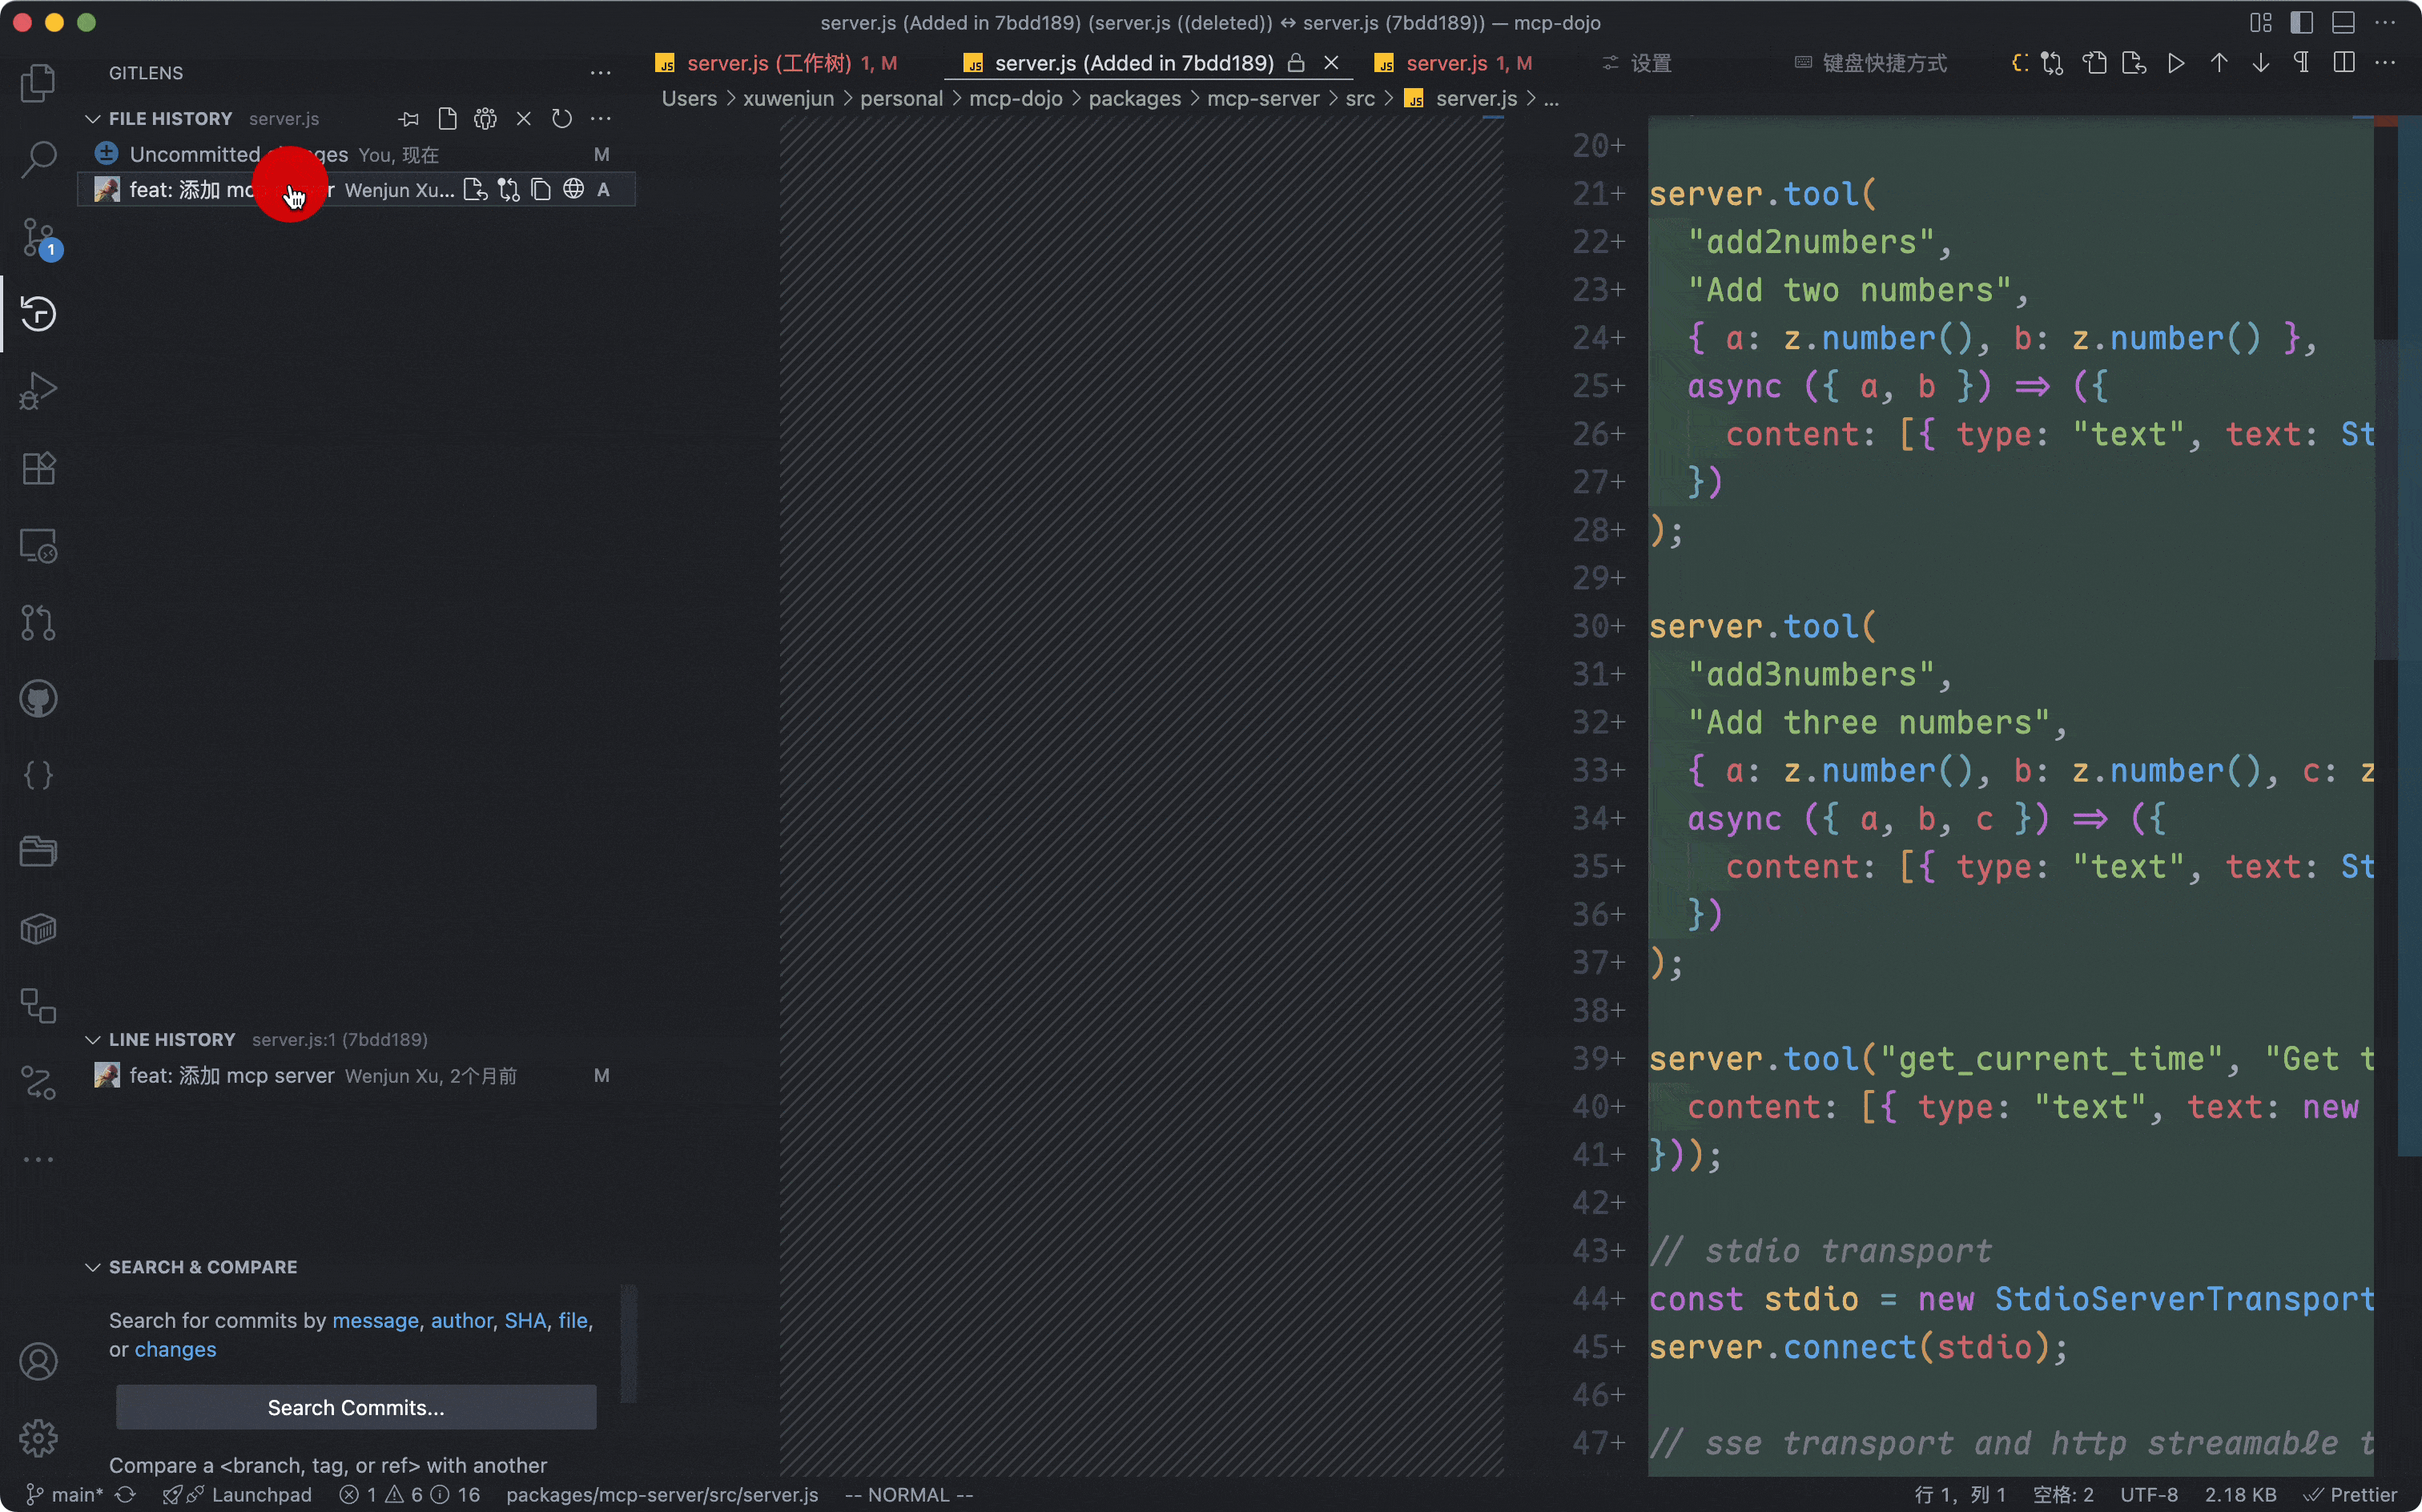Refresh the File History view

(562, 119)
